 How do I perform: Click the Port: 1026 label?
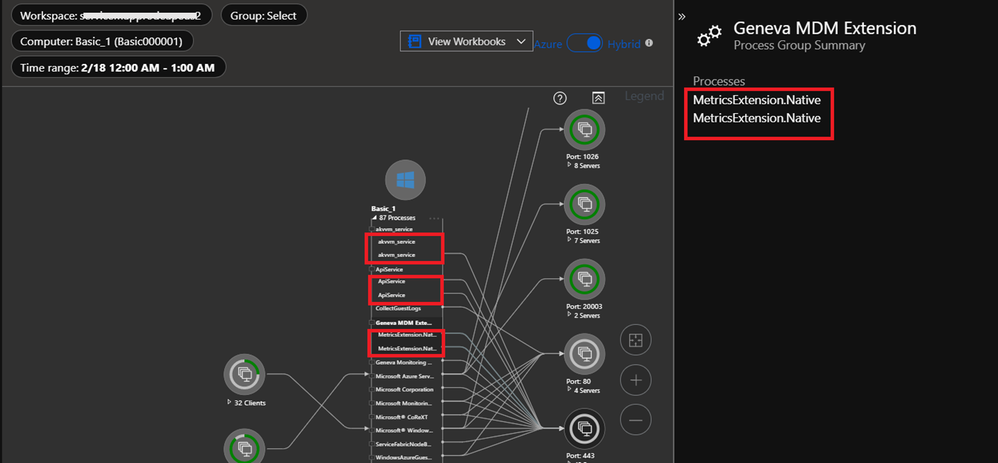pos(582,157)
